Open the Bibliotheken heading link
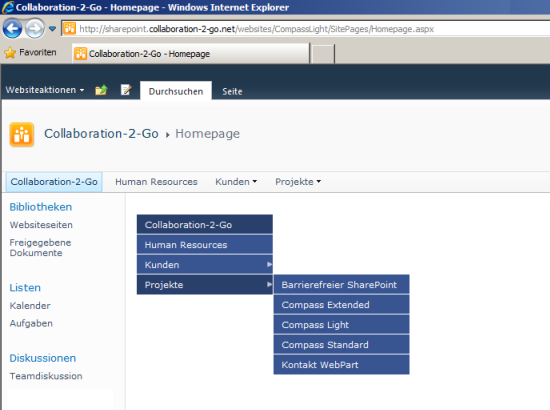The image size is (550, 410). [41, 207]
